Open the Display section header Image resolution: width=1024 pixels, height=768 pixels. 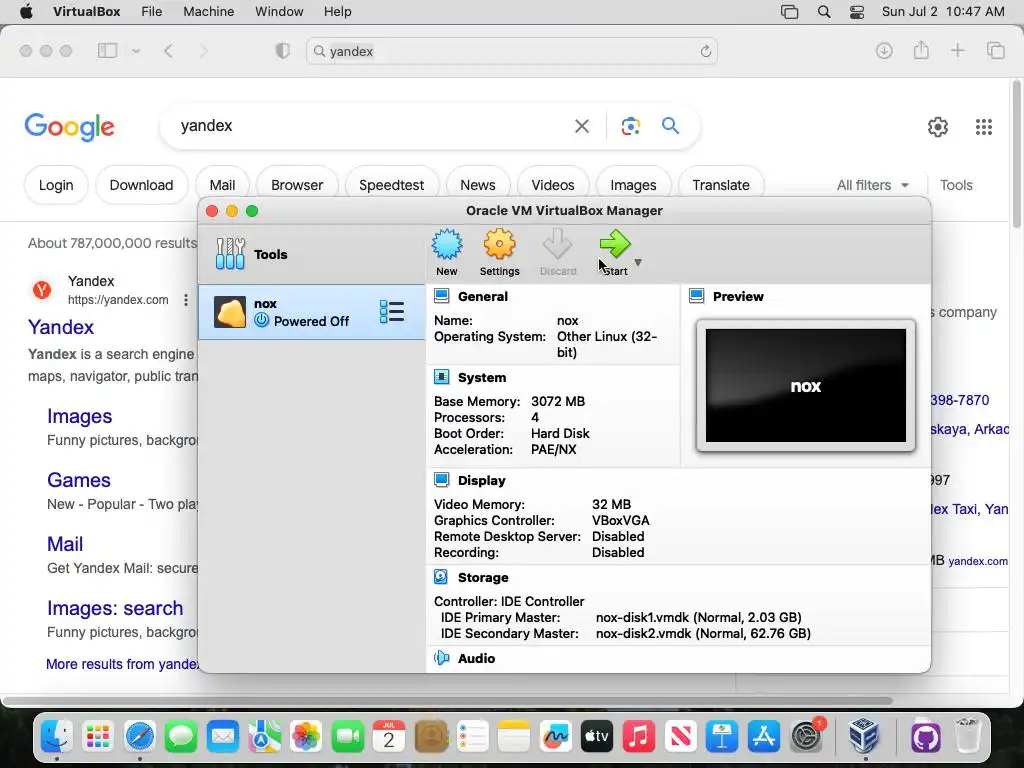[481, 481]
